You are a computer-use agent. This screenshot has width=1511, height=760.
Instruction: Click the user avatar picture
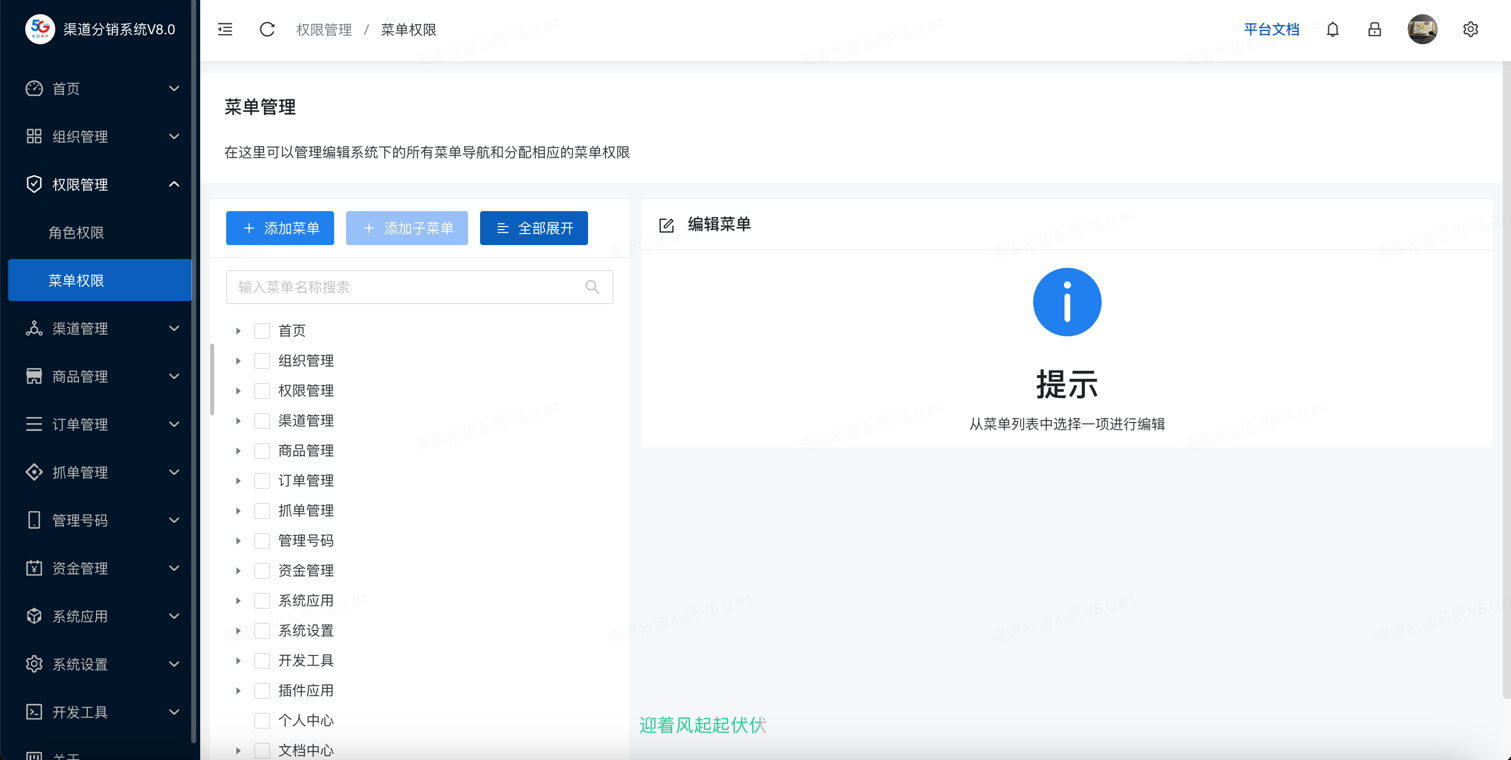(x=1422, y=30)
